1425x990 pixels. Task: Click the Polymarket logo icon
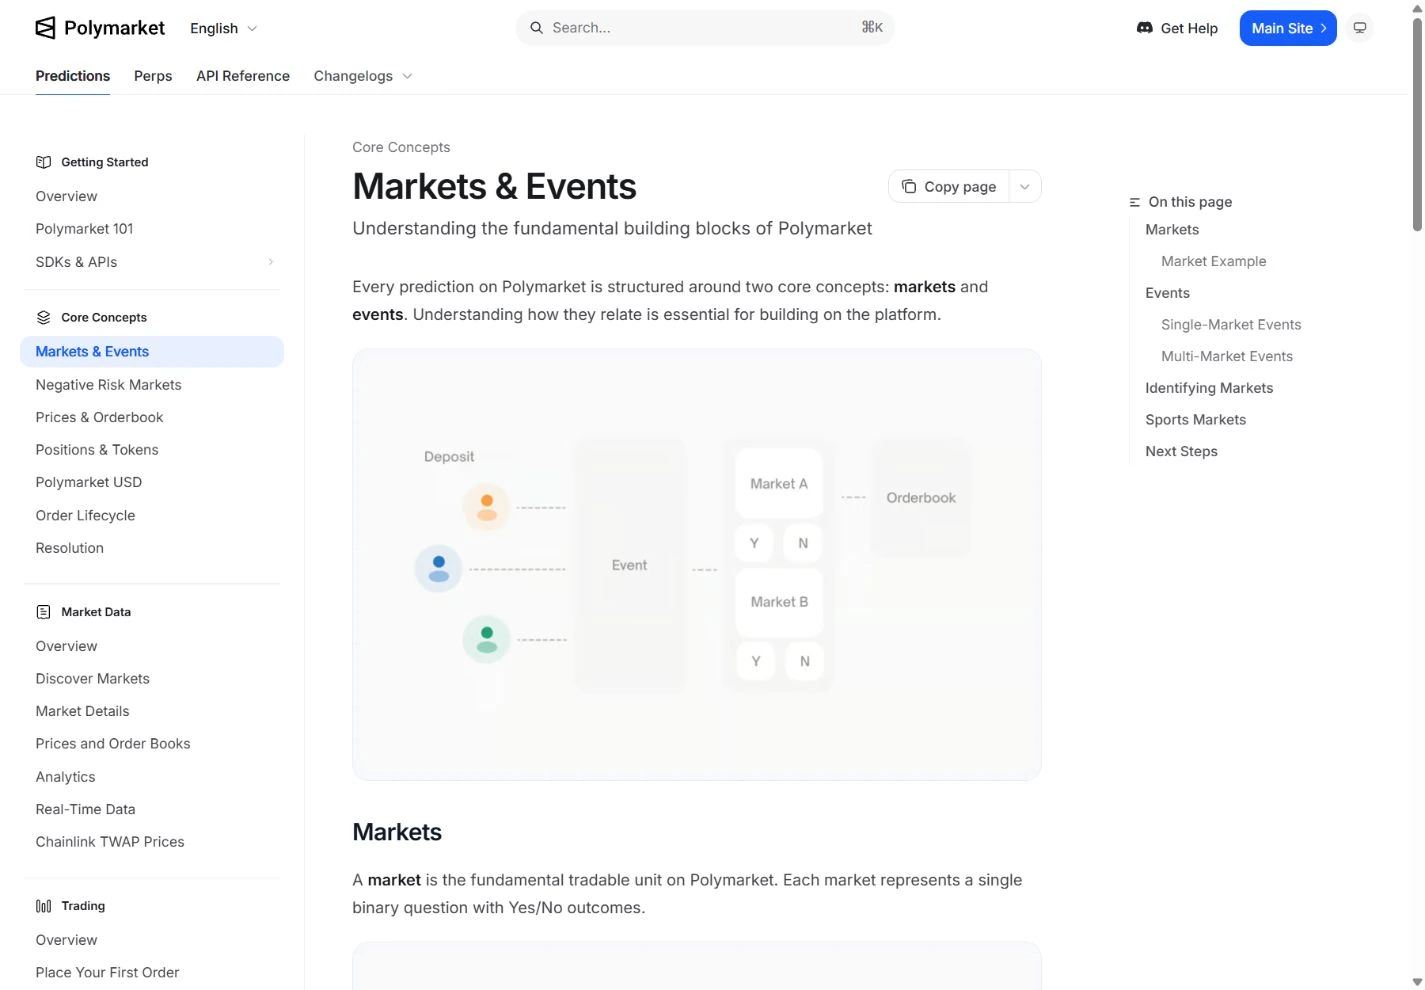point(45,28)
